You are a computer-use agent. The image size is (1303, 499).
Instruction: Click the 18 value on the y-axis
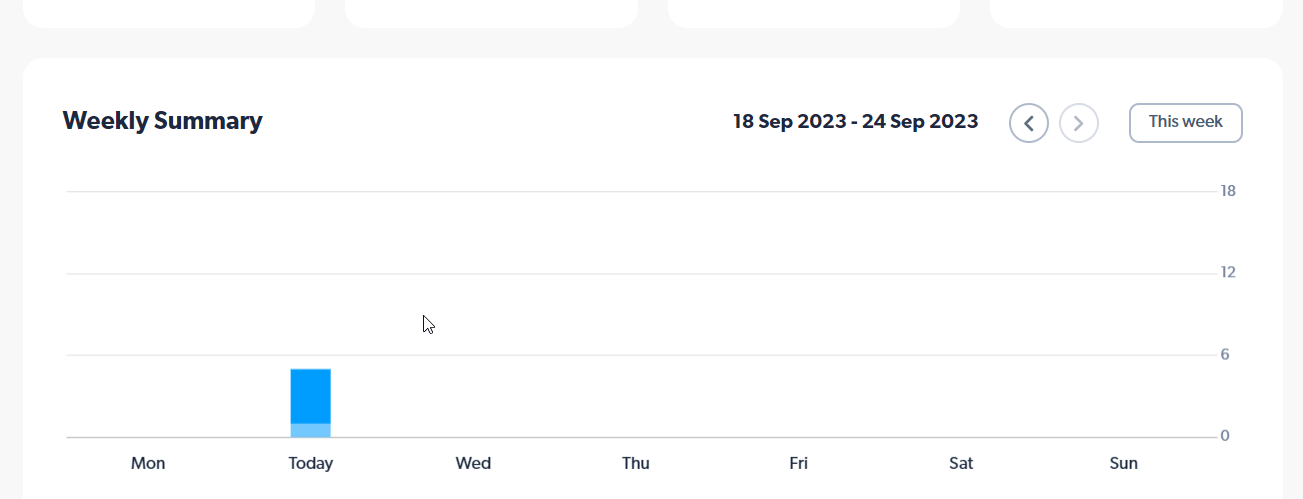click(x=1228, y=191)
